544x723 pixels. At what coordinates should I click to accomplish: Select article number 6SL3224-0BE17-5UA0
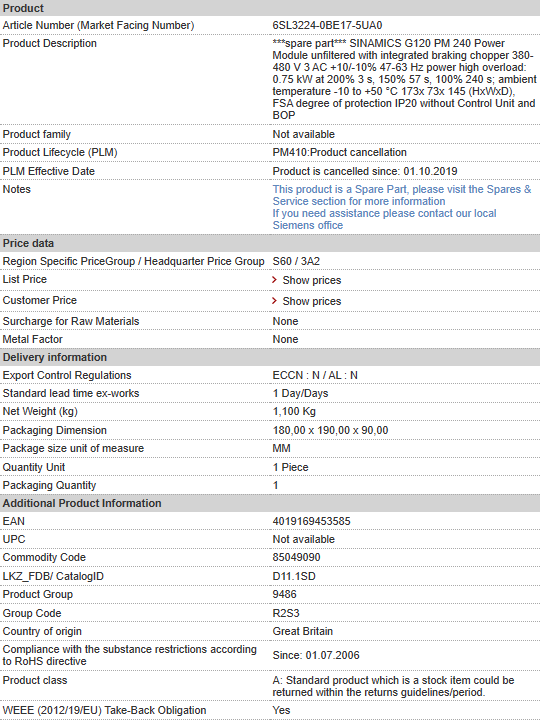click(x=327, y=25)
